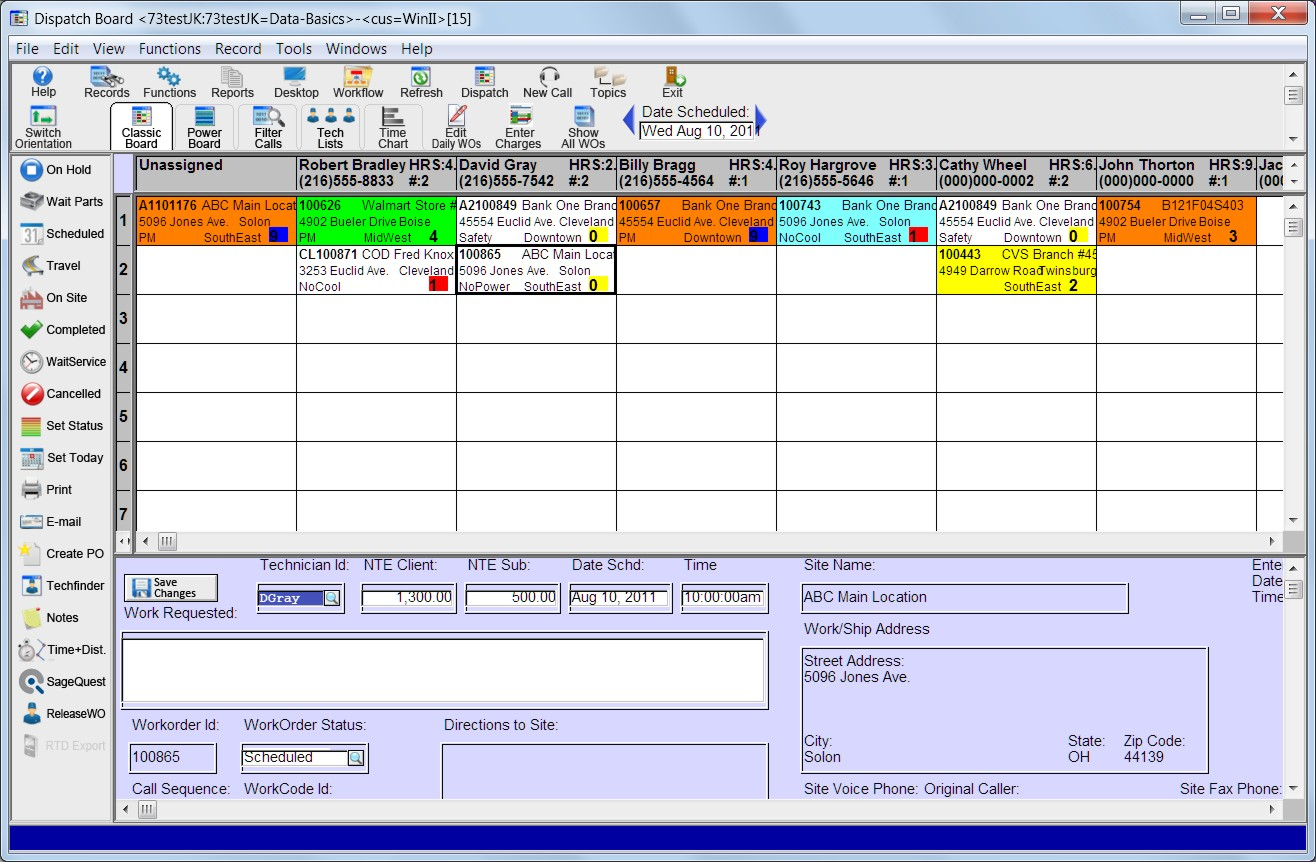The width and height of the screenshot is (1316, 862).
Task: Switch to the Power Board
Action: (x=203, y=126)
